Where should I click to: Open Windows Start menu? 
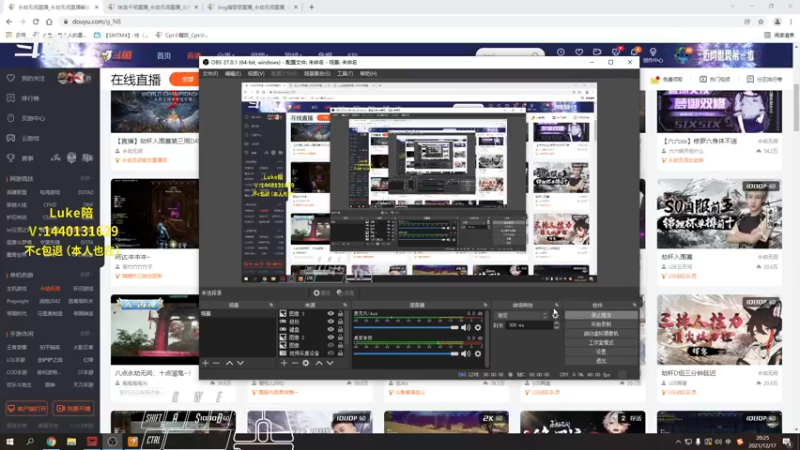coord(10,441)
